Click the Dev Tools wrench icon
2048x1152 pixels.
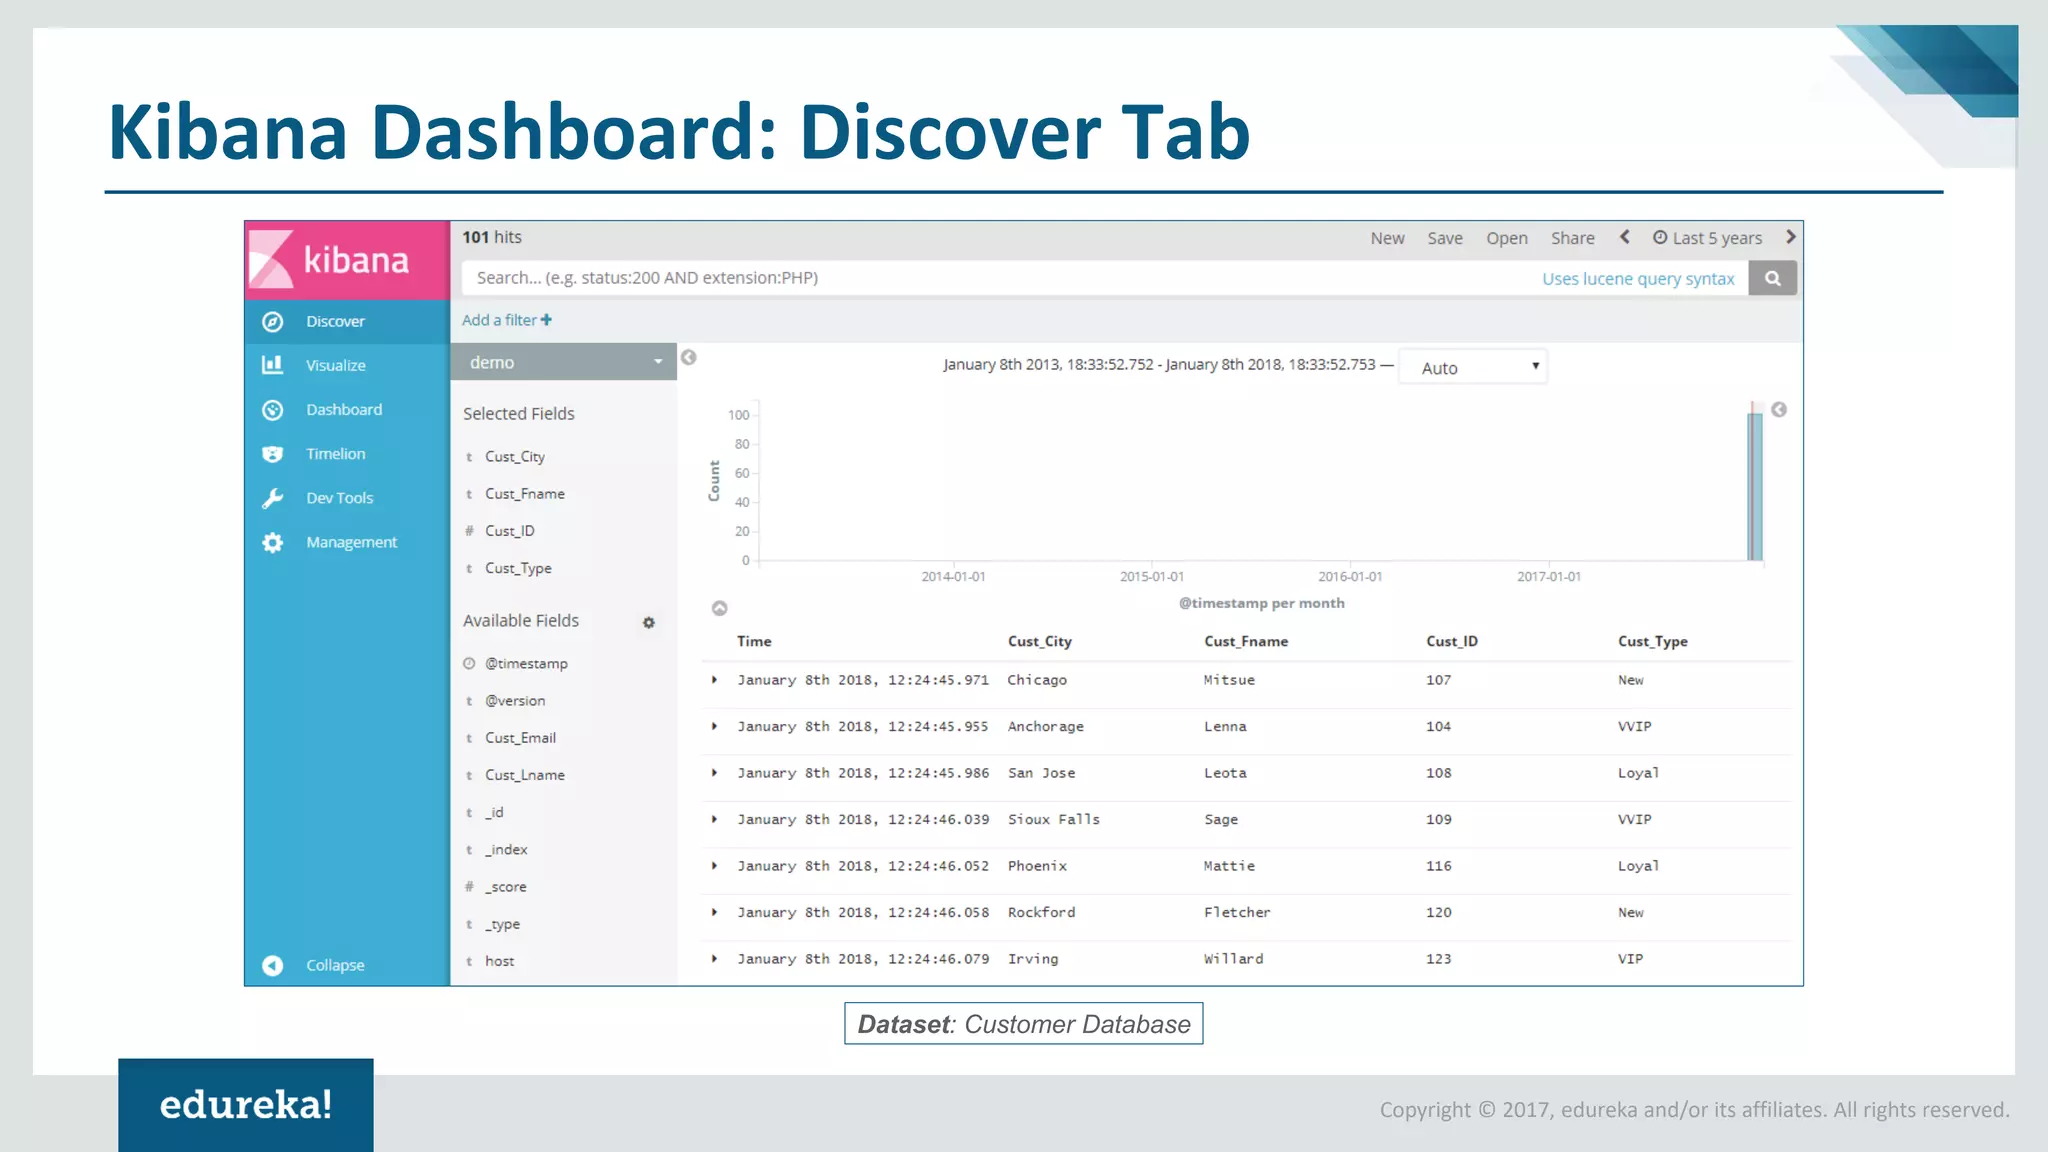click(272, 498)
